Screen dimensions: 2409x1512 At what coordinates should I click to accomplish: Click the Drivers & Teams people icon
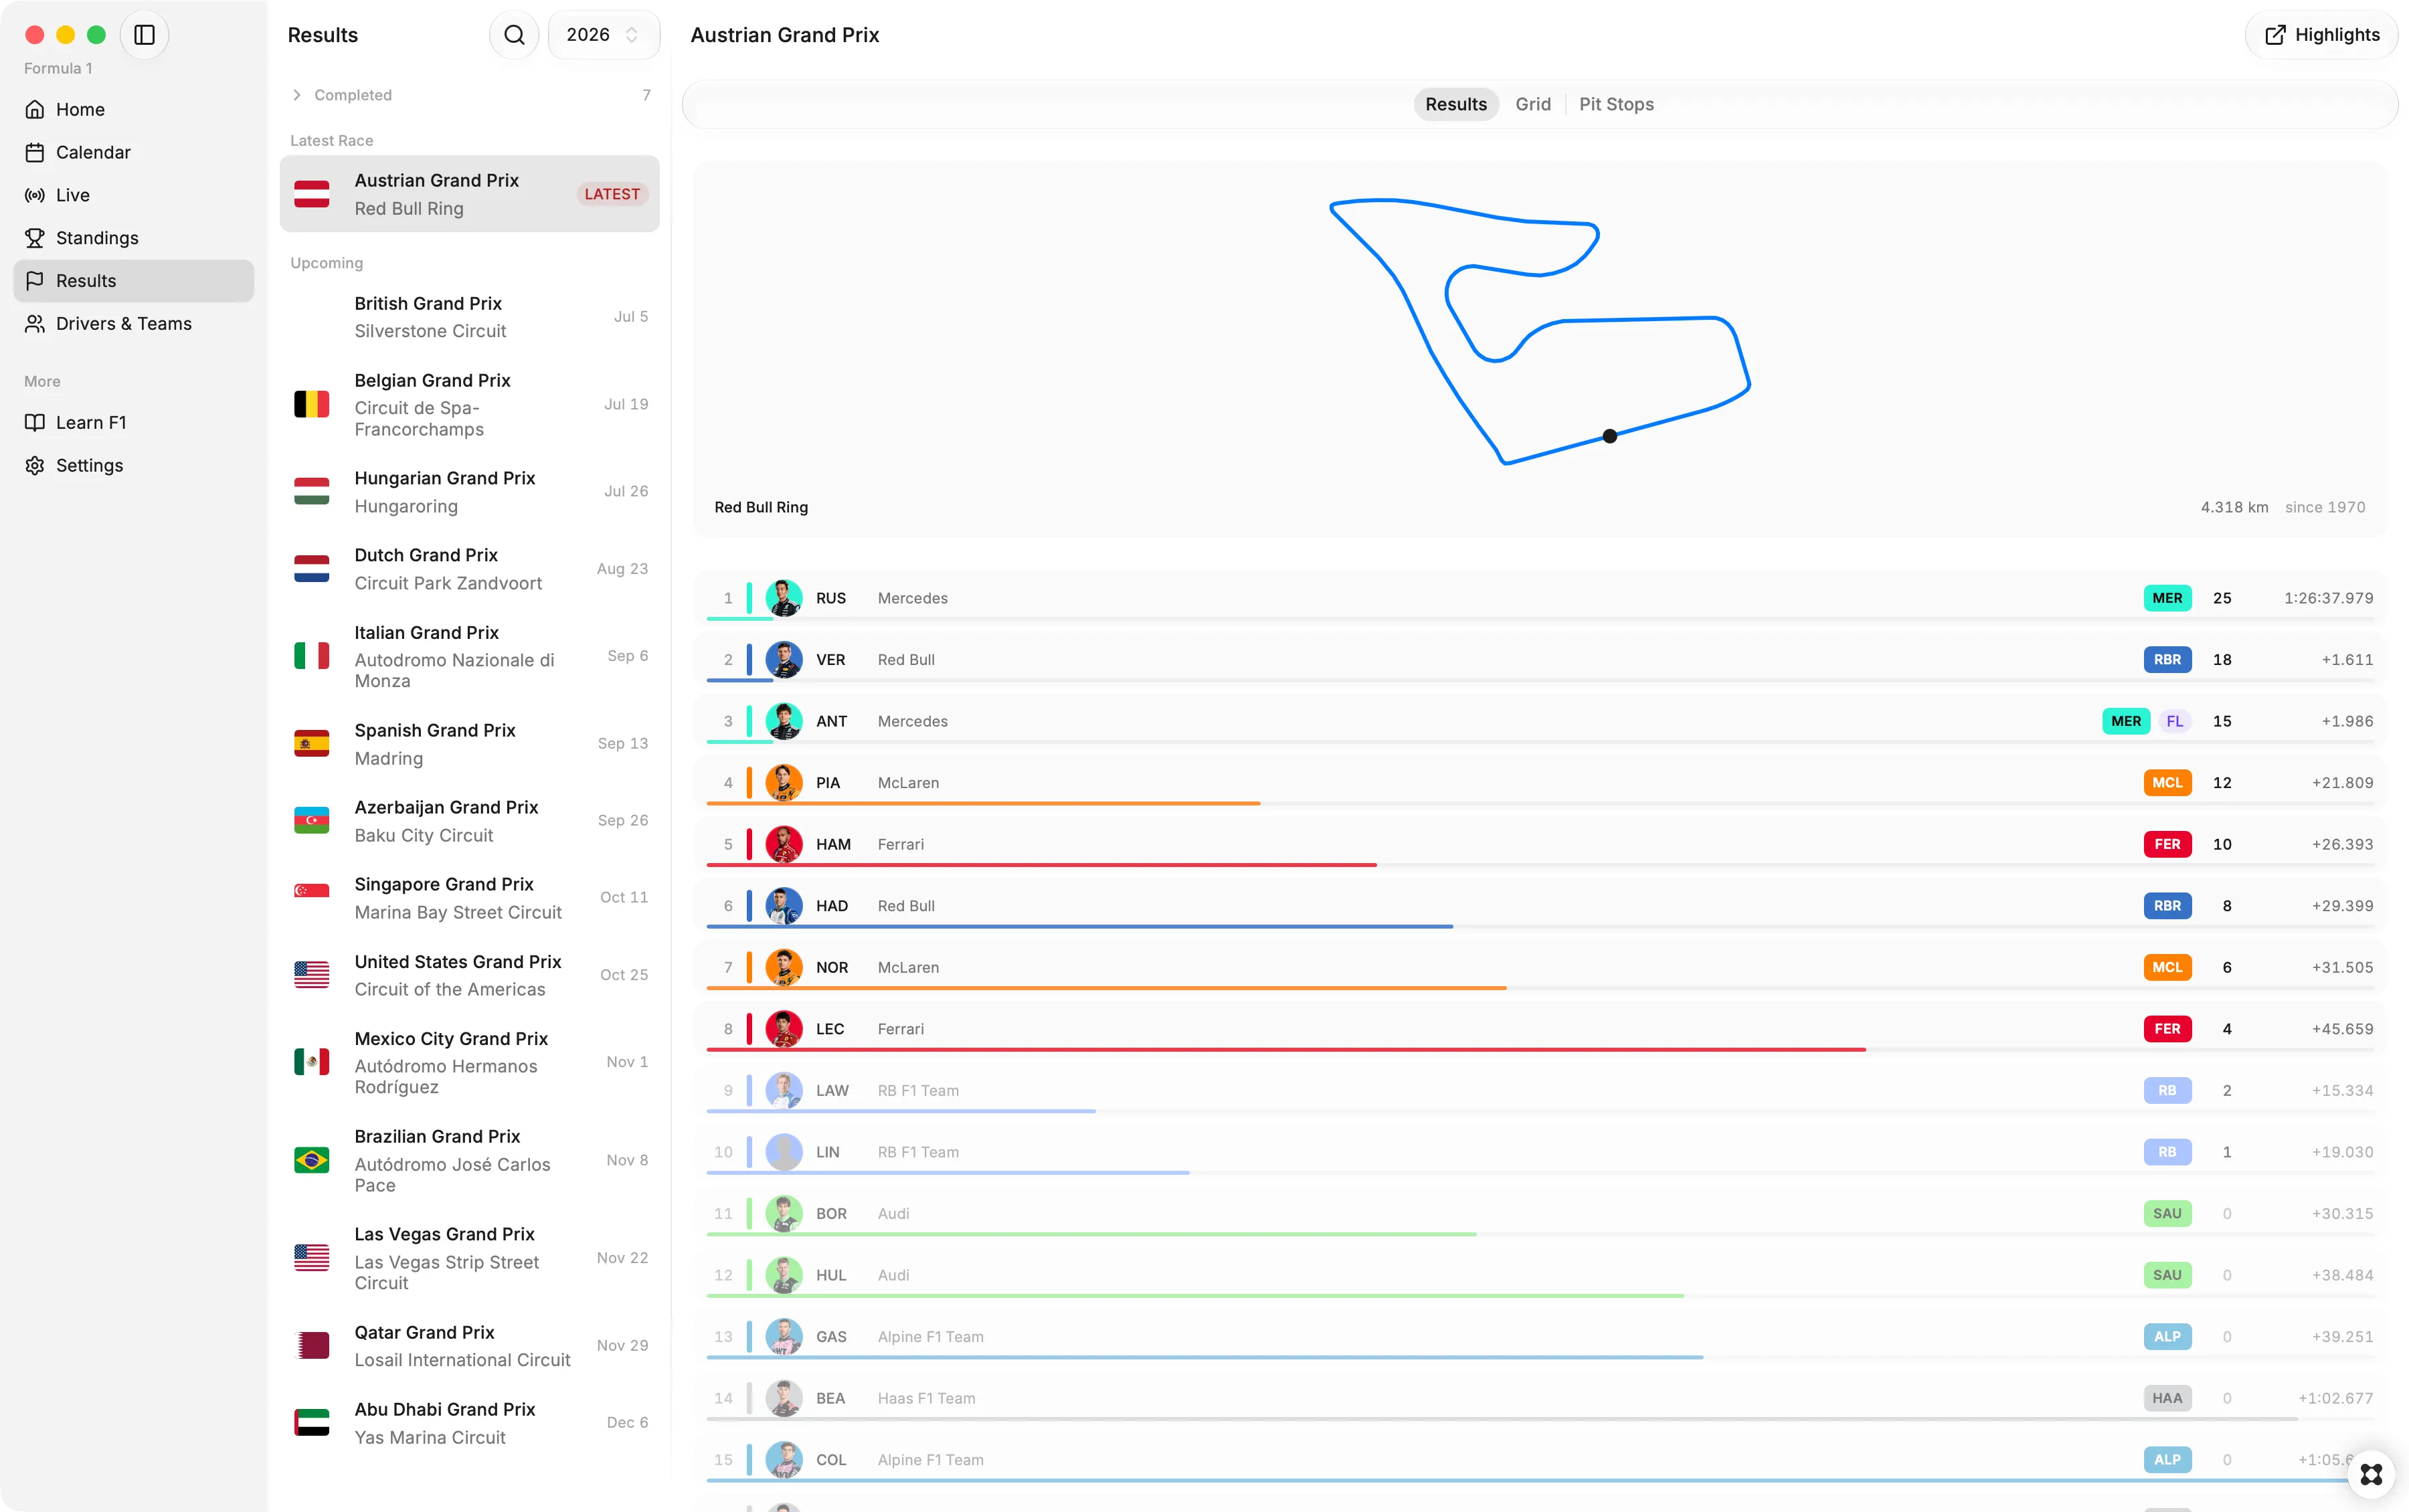tap(35, 324)
